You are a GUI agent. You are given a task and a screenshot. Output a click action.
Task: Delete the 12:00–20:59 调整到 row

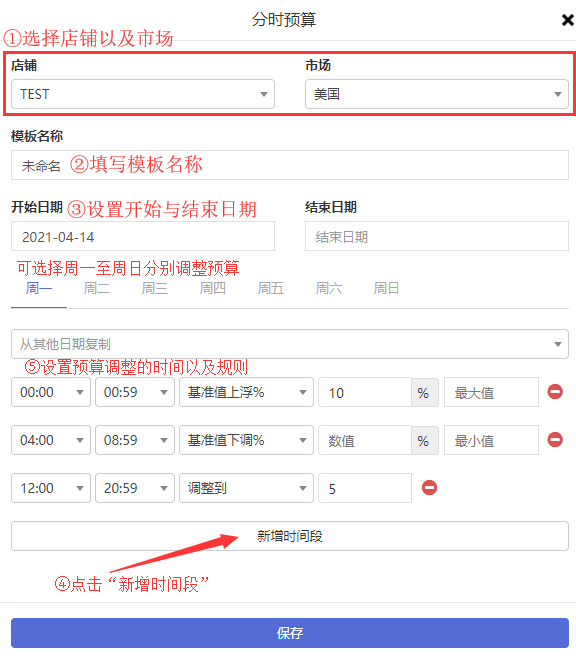[x=429, y=488]
